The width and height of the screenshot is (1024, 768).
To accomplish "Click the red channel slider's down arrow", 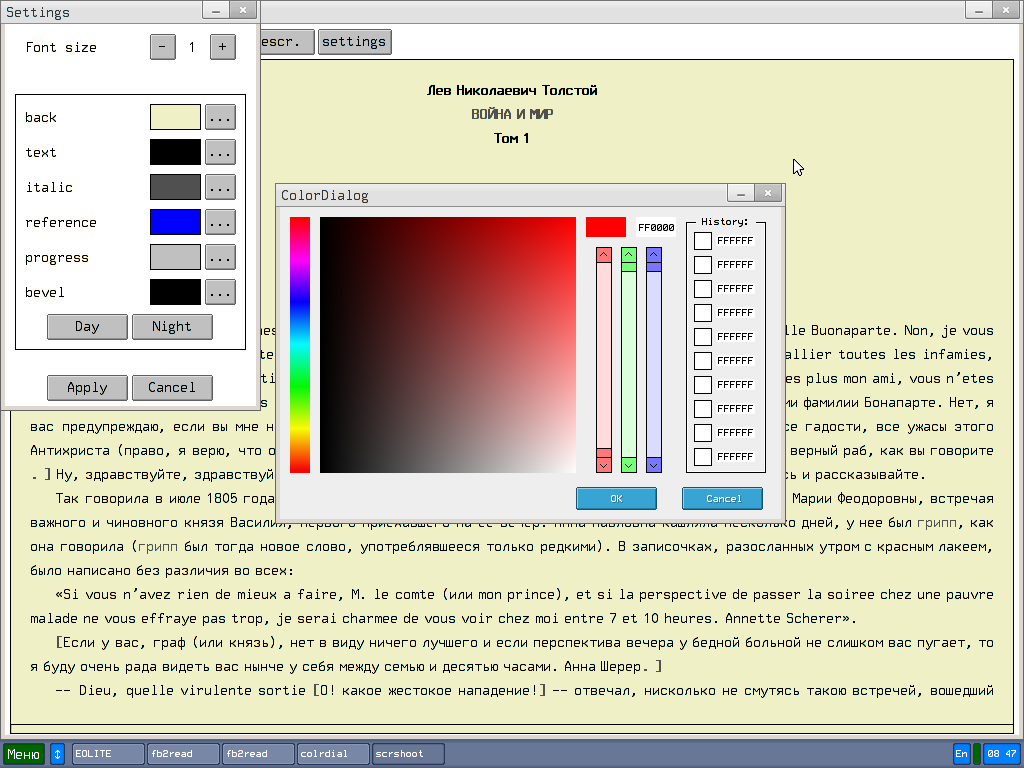I will pyautogui.click(x=604, y=465).
